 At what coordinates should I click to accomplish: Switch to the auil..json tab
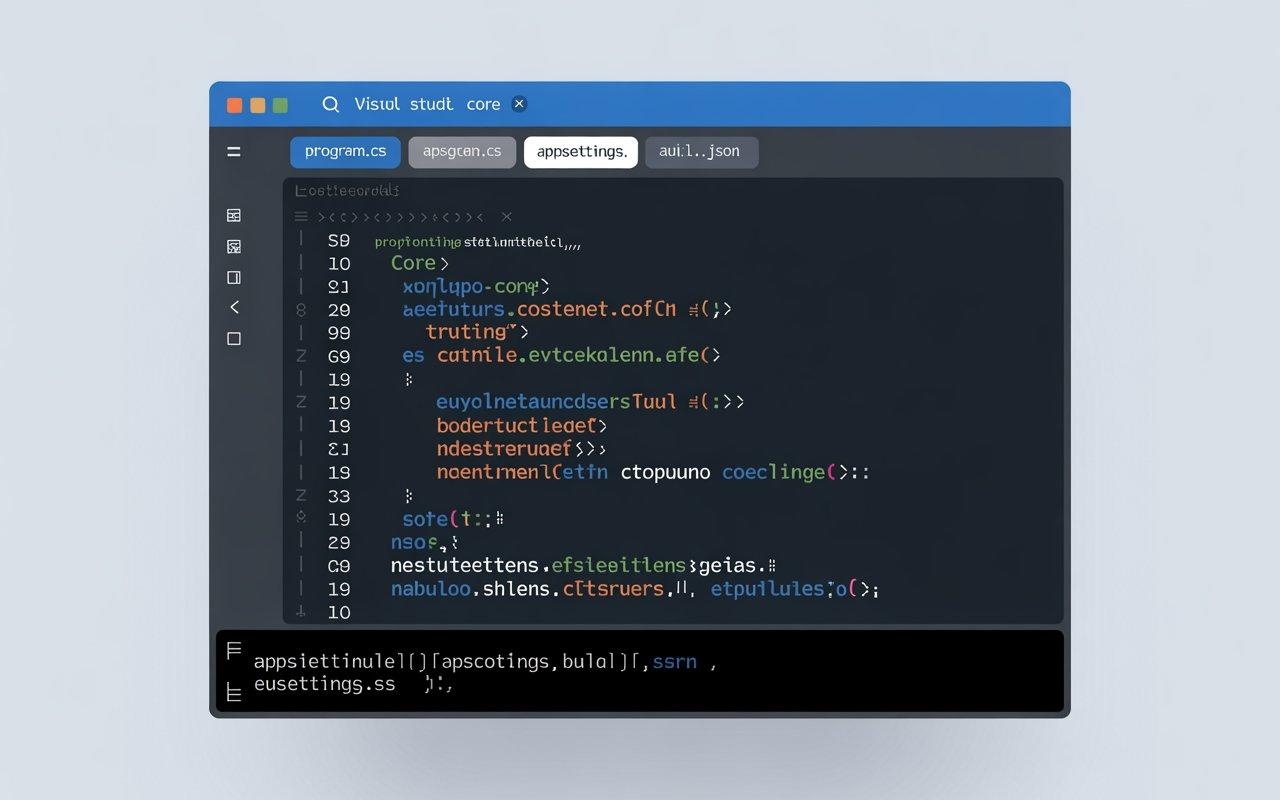tap(700, 152)
